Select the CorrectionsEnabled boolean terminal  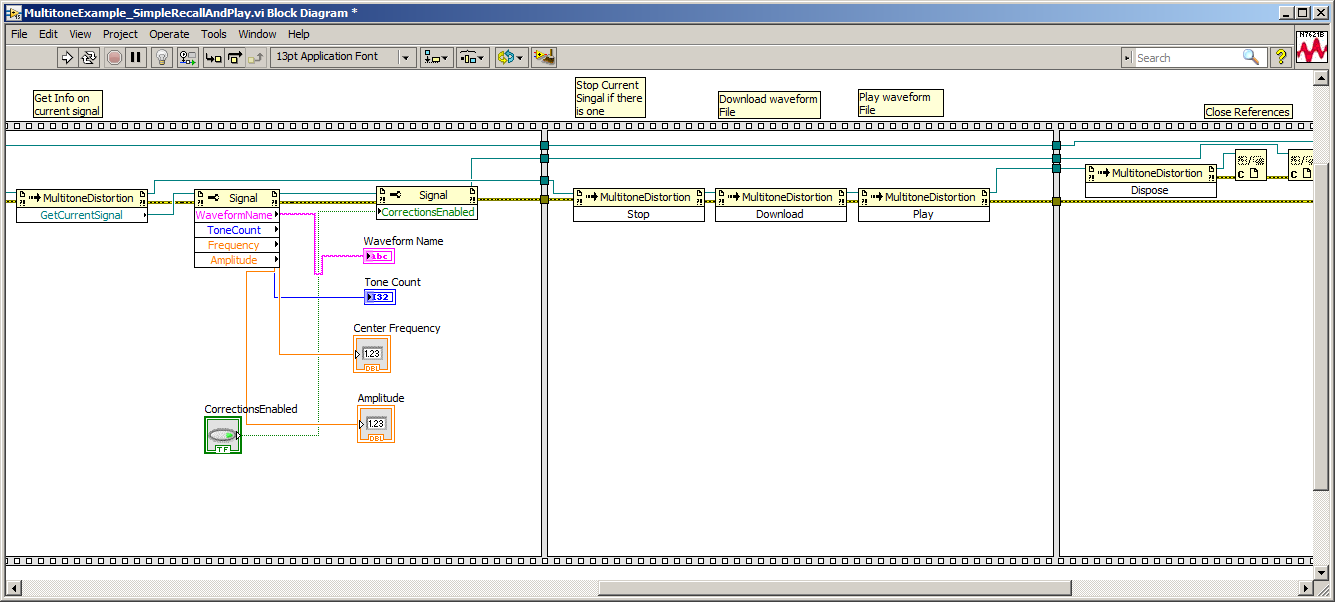pyautogui.click(x=223, y=435)
